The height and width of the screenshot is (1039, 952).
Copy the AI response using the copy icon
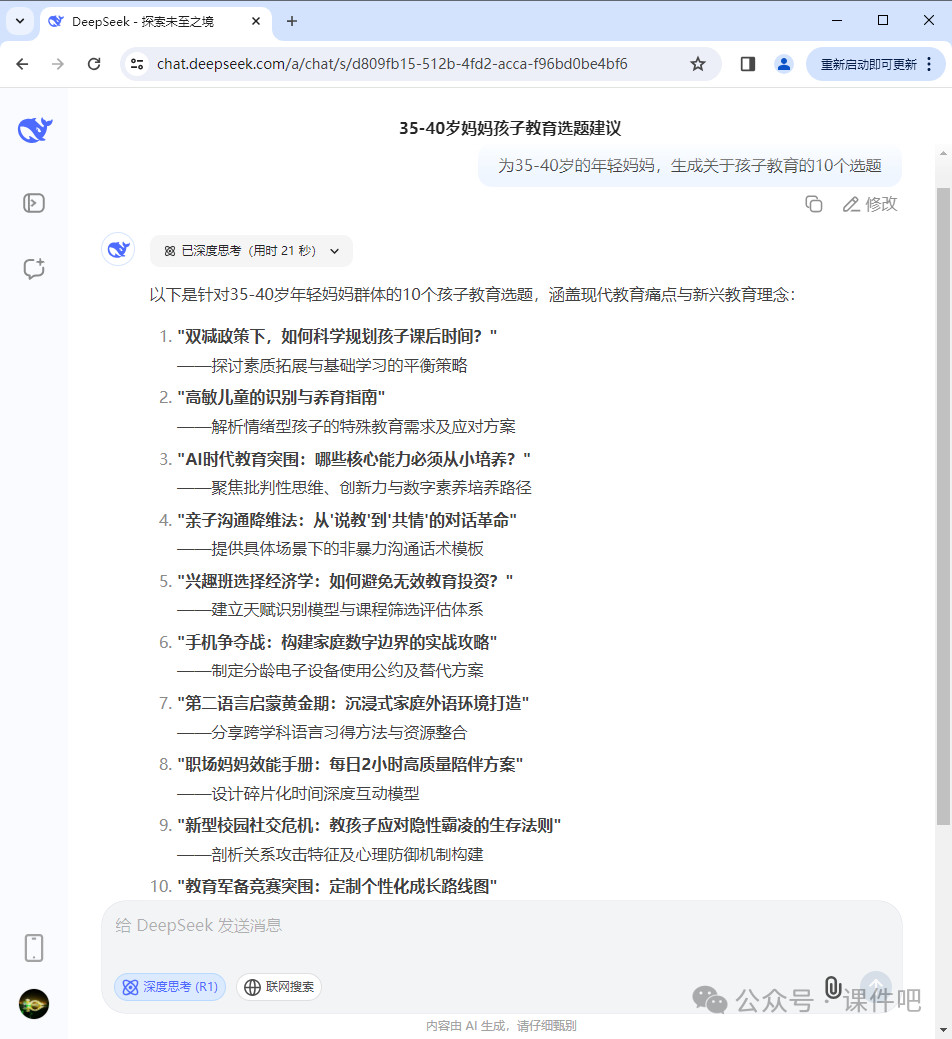(x=813, y=203)
